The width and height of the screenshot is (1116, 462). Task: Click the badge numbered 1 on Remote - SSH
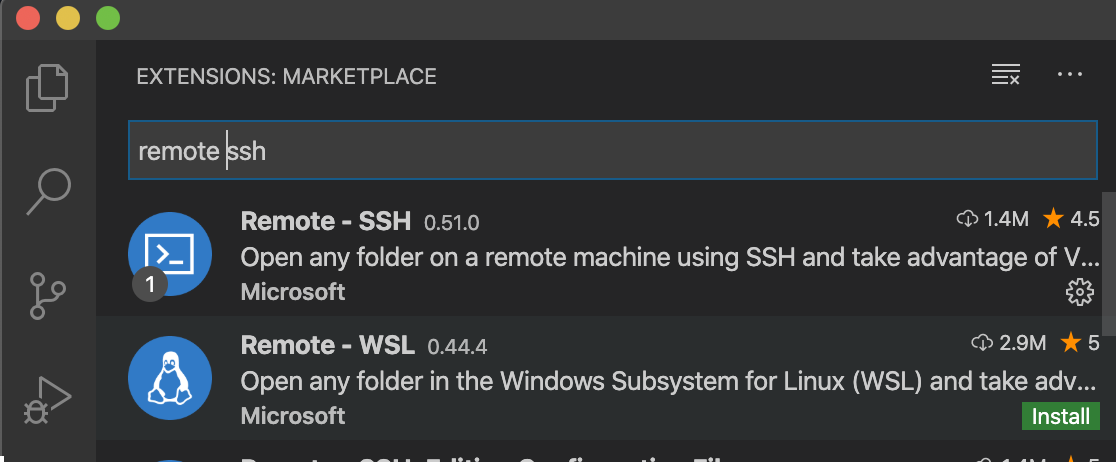click(x=150, y=285)
